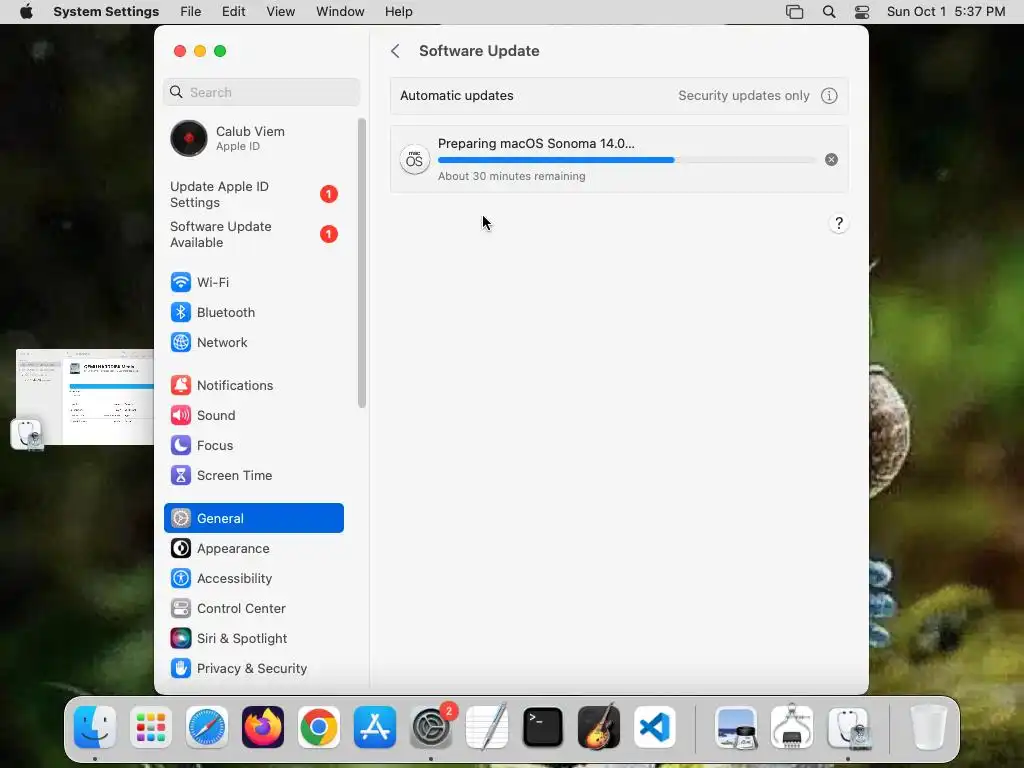Click the Sonoma update progress bar

(626, 160)
